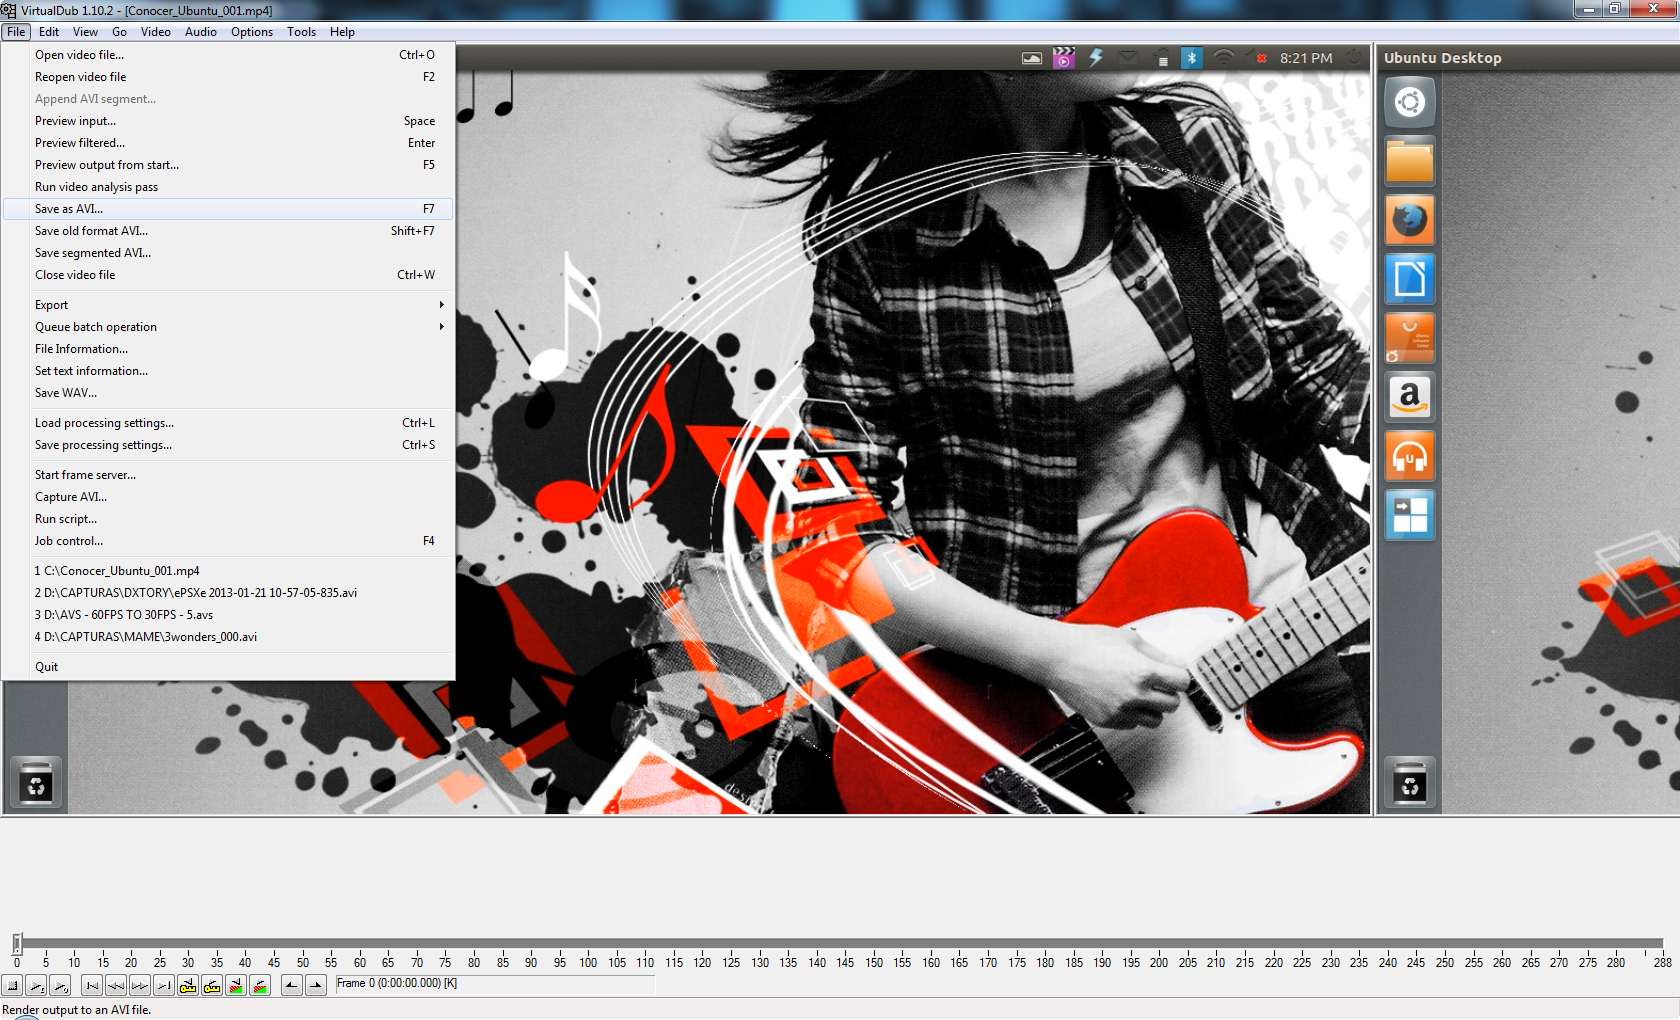Click the frame 150 mark on the timeline
The image size is (1680, 1020).
pyautogui.click(x=874, y=963)
